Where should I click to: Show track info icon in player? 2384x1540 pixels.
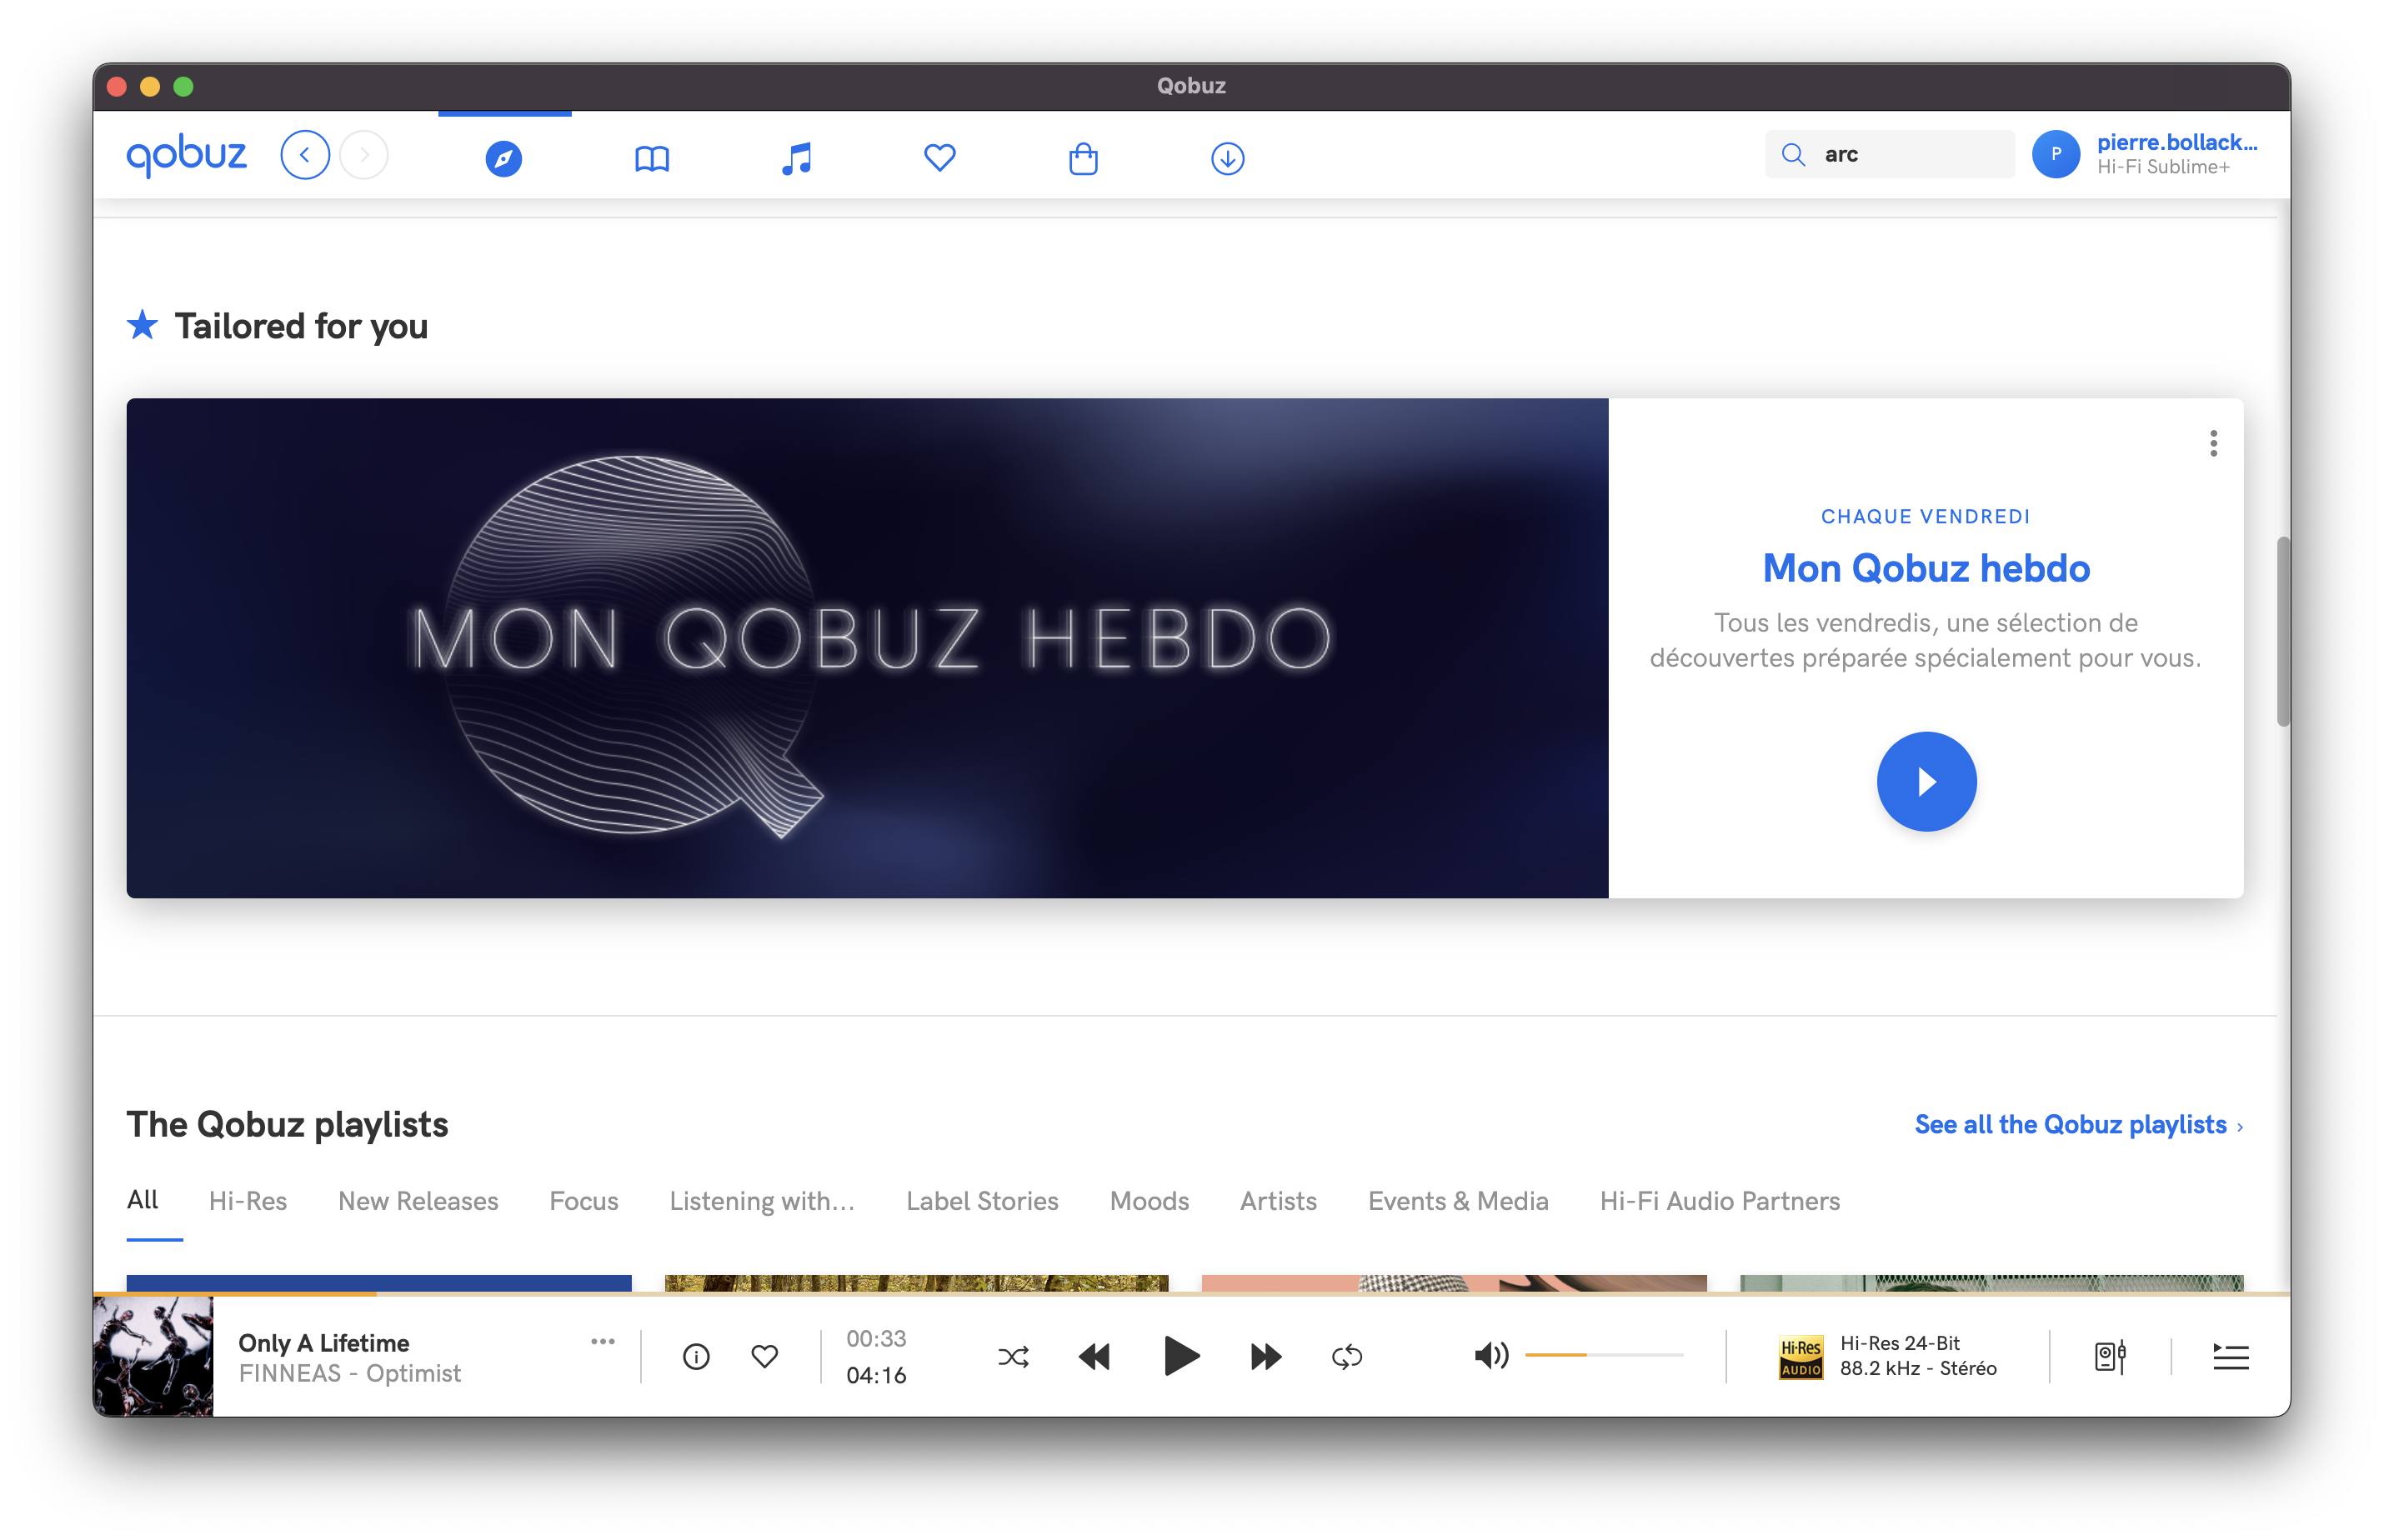[696, 1357]
